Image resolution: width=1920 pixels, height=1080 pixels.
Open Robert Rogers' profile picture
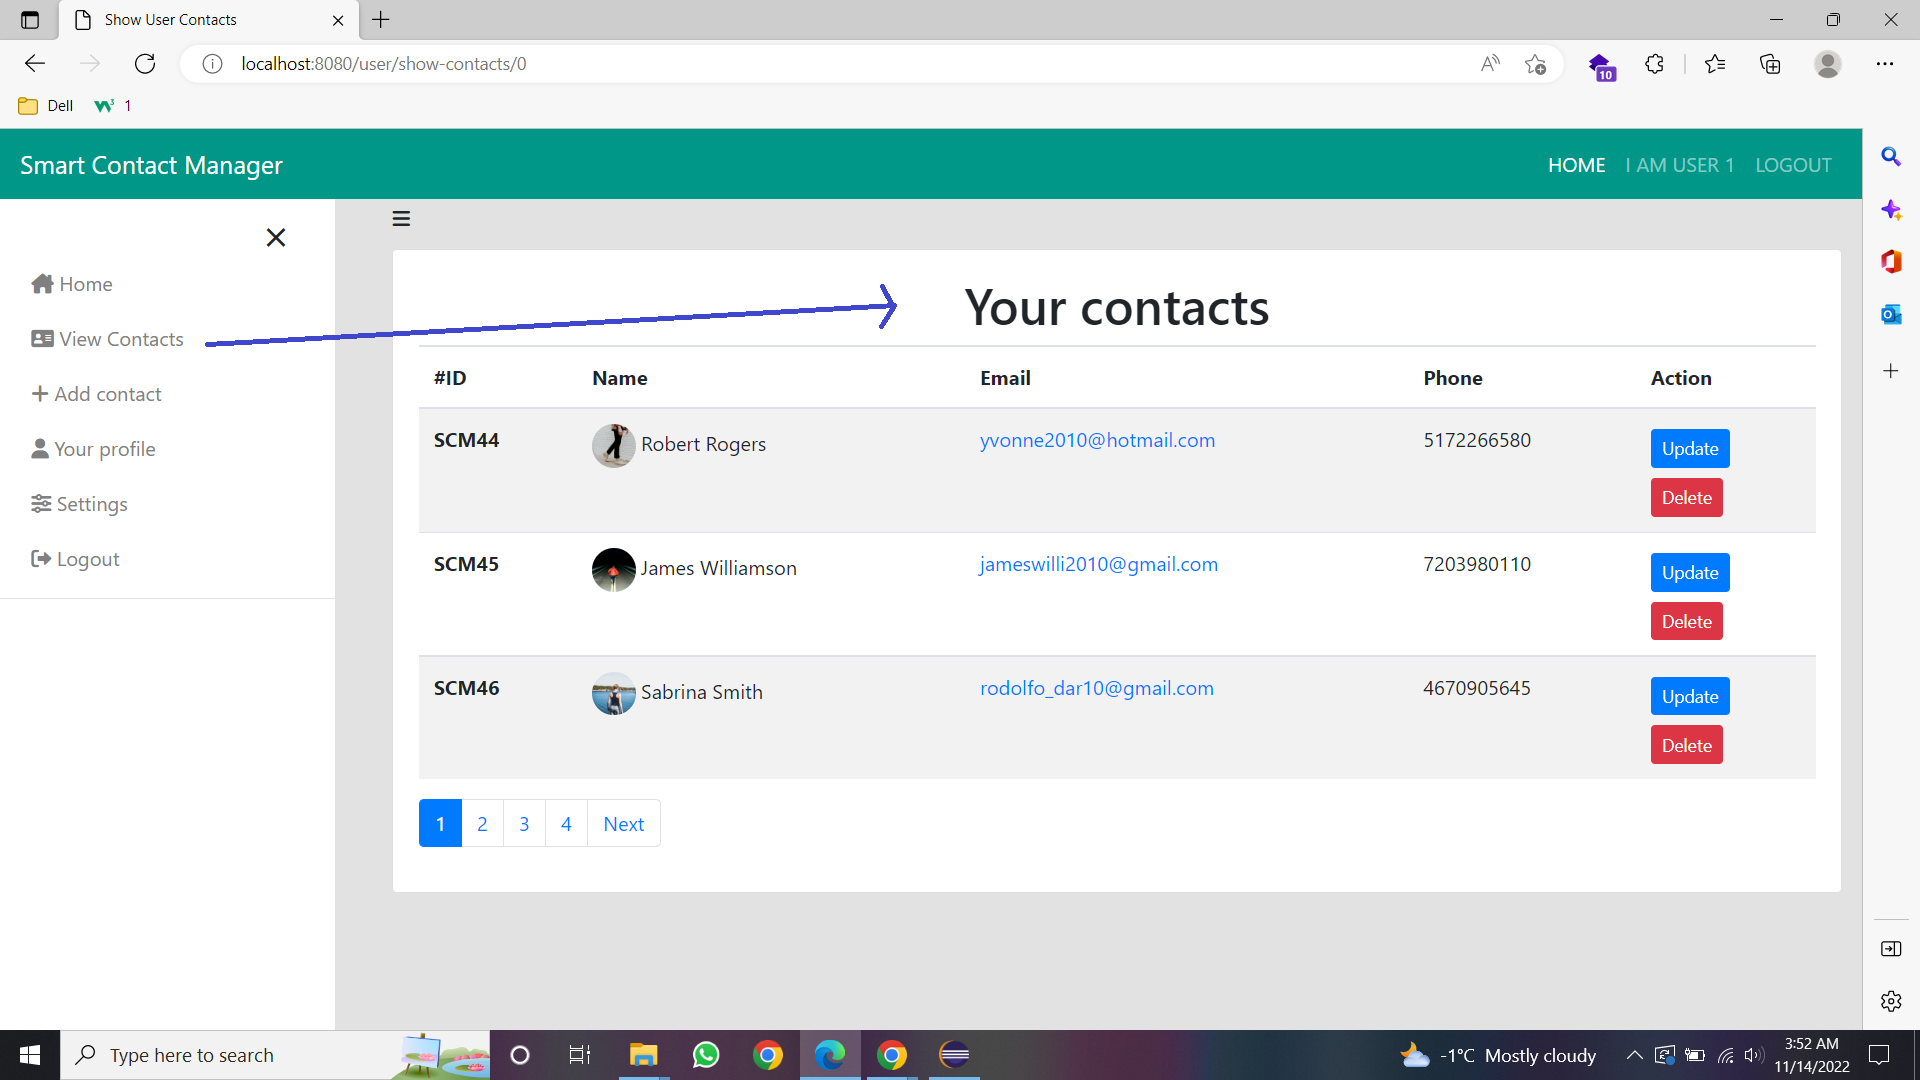point(614,445)
